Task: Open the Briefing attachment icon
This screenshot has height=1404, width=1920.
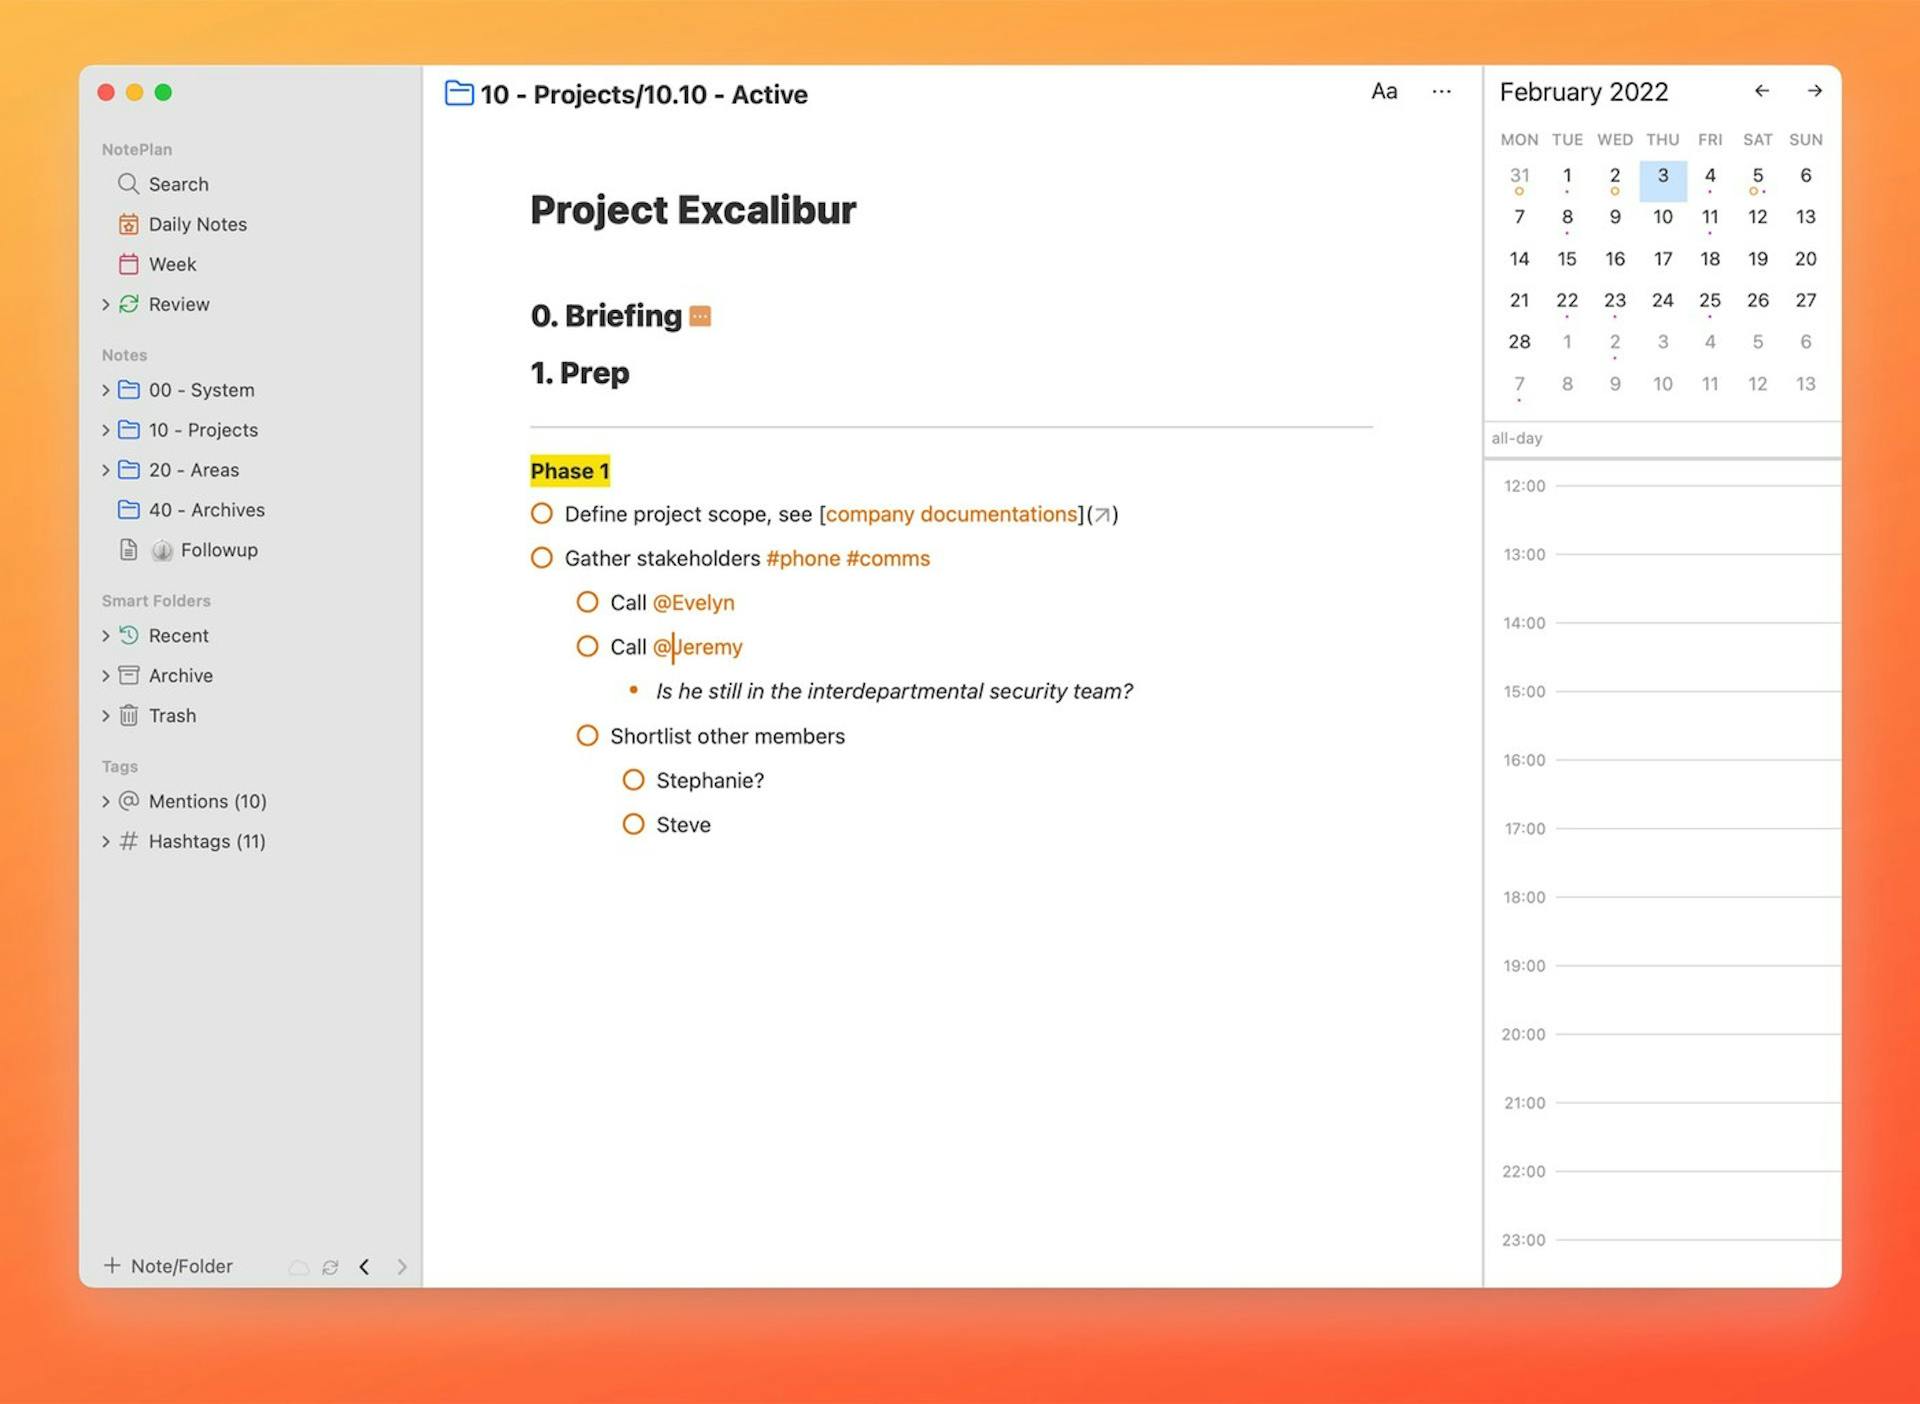Action: pyautogui.click(x=701, y=314)
